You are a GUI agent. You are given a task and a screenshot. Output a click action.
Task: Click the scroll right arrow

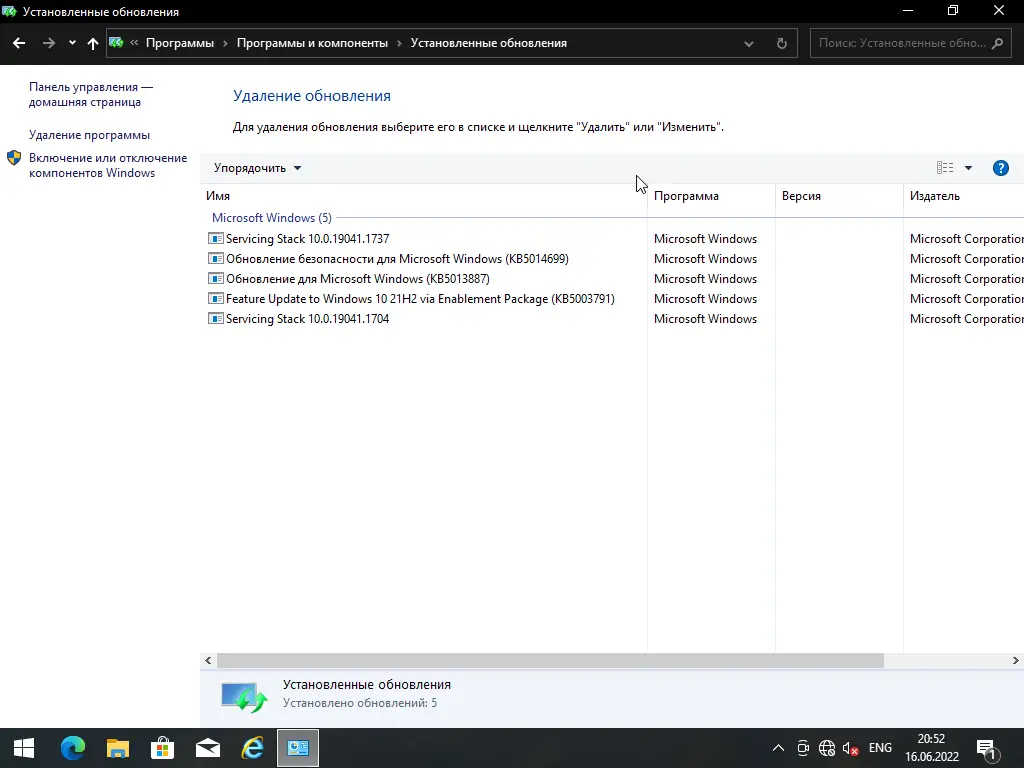(1016, 661)
